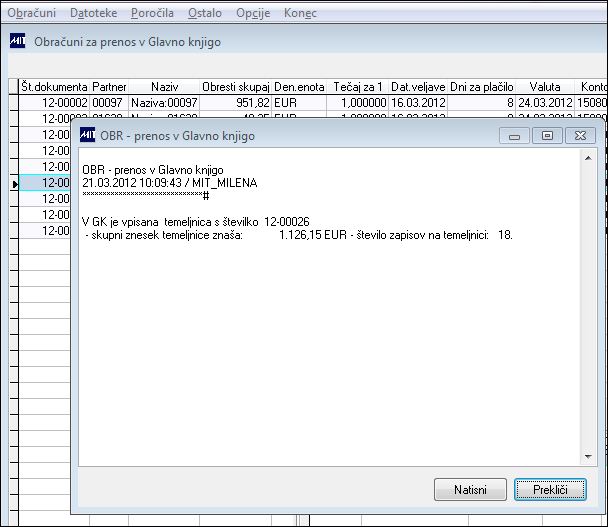Minimize the OBR prenos dialog

(x=514, y=136)
